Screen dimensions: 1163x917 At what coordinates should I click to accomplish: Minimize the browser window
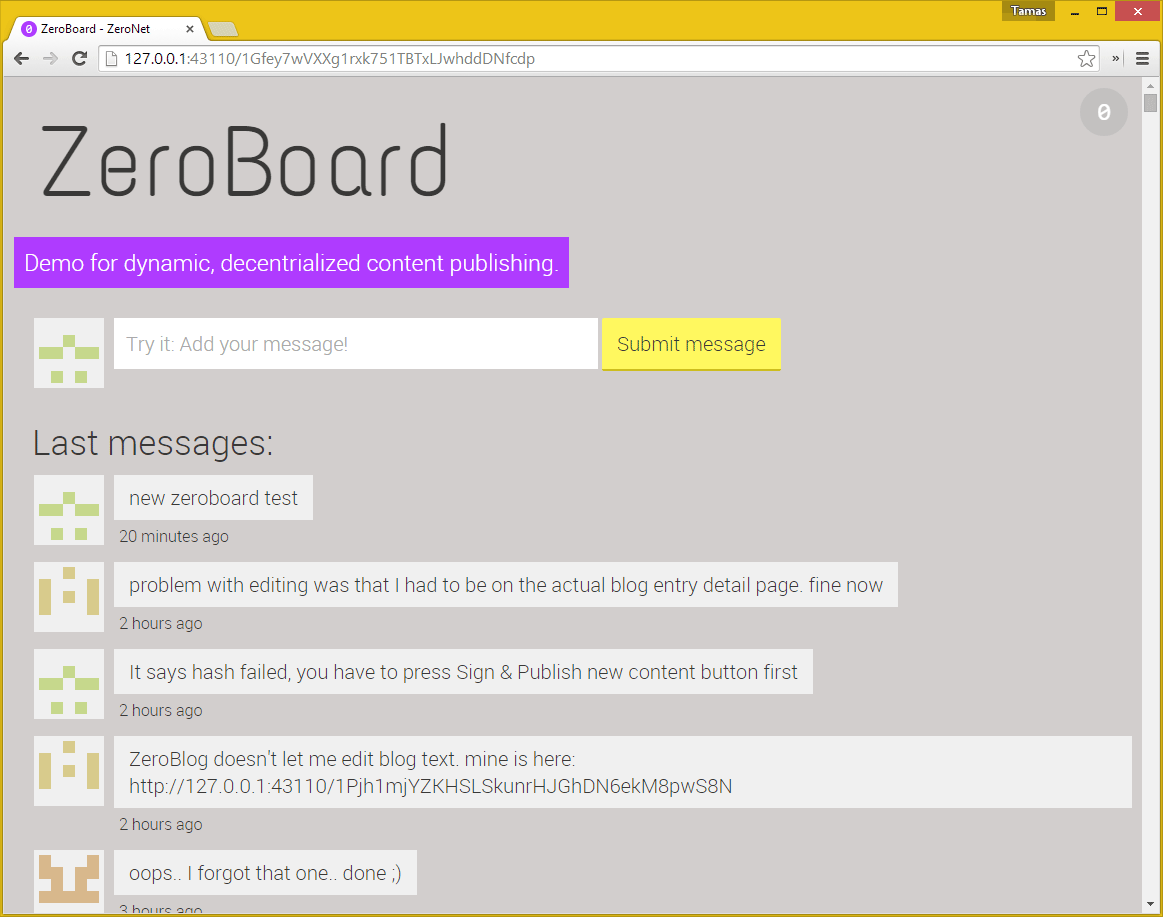pos(1075,11)
